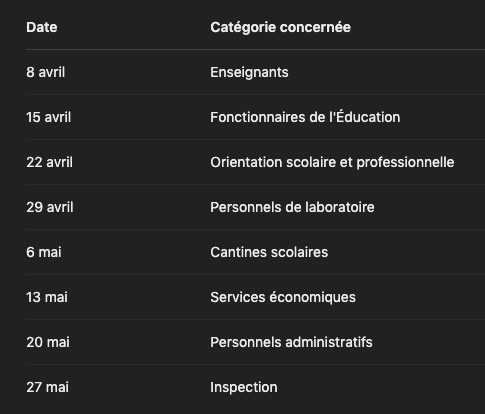Click the Inspection category entry
Screen dimensions: 485x414
tap(244, 387)
